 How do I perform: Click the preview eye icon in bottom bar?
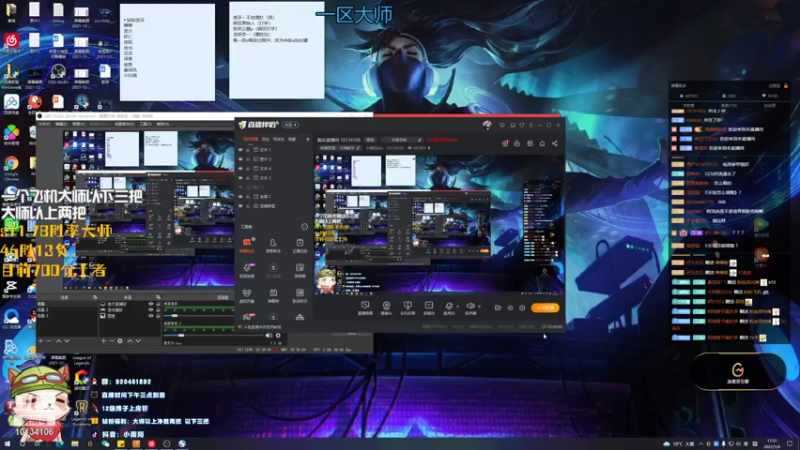[x=510, y=308]
